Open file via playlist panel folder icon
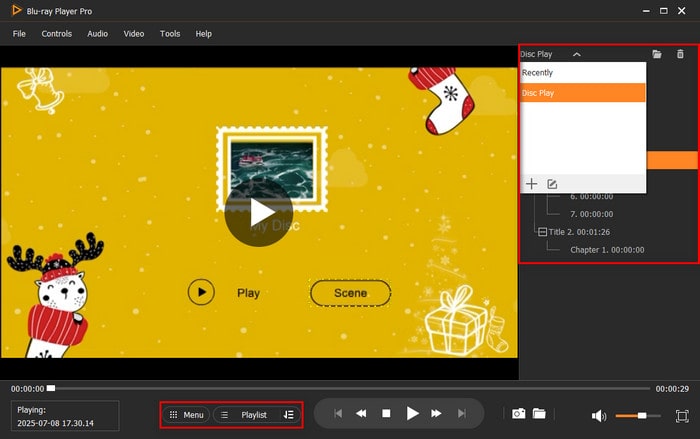The width and height of the screenshot is (700, 439). [657, 54]
